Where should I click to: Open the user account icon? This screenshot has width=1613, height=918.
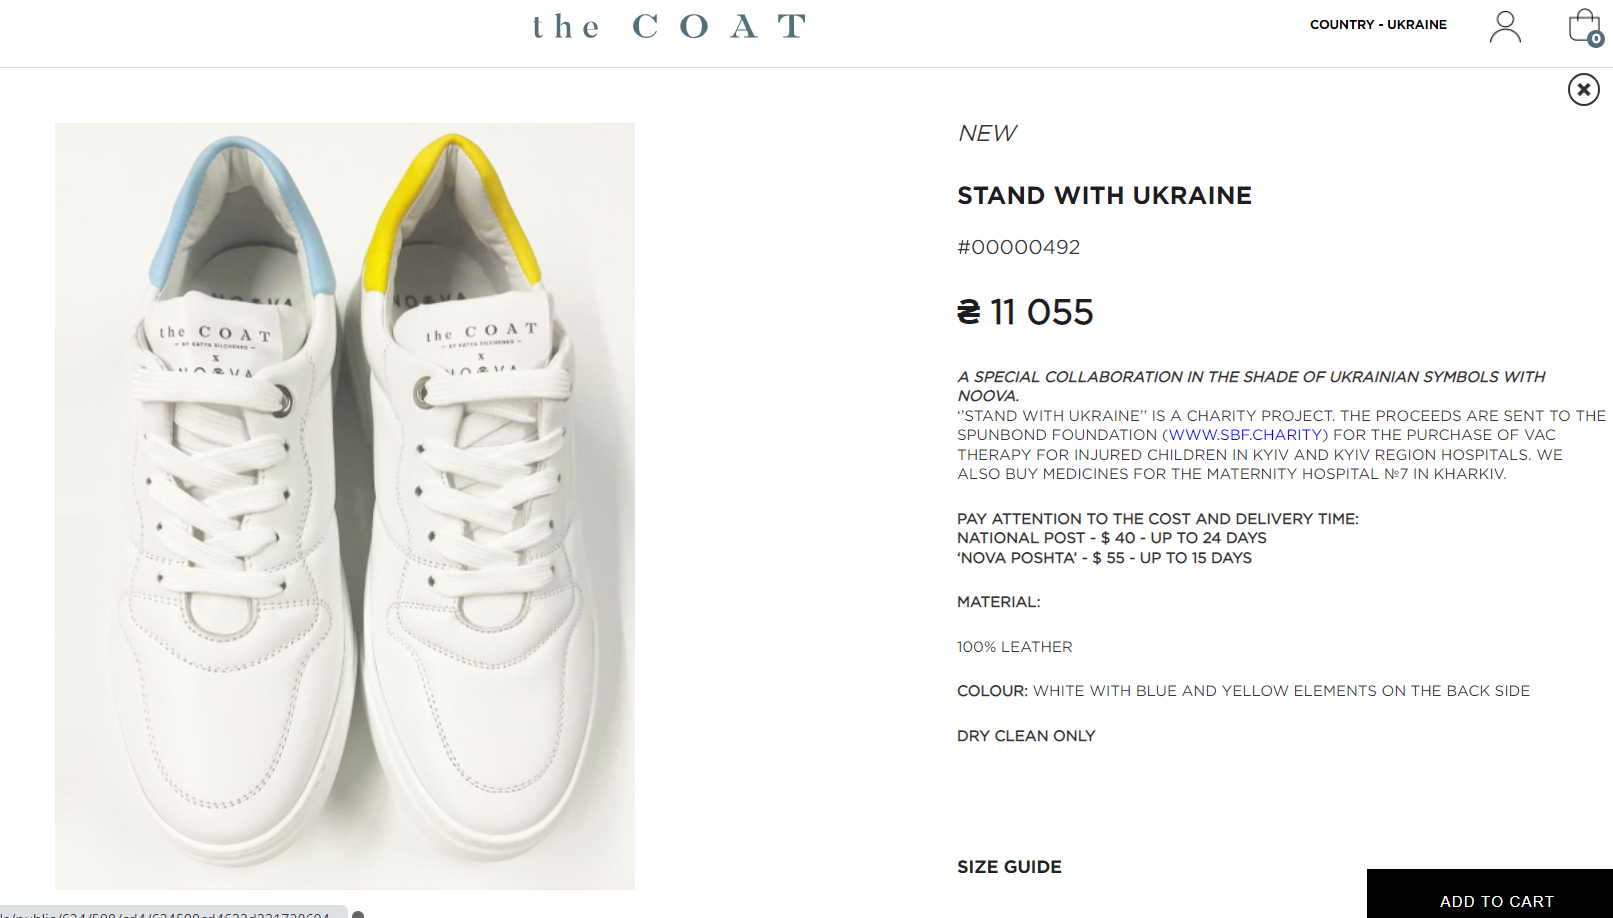point(1505,27)
